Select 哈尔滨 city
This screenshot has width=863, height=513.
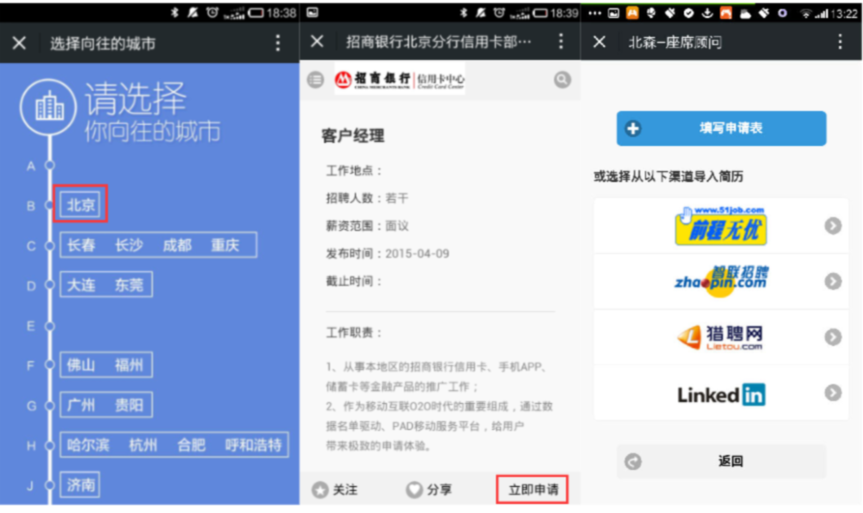[x=88, y=445]
